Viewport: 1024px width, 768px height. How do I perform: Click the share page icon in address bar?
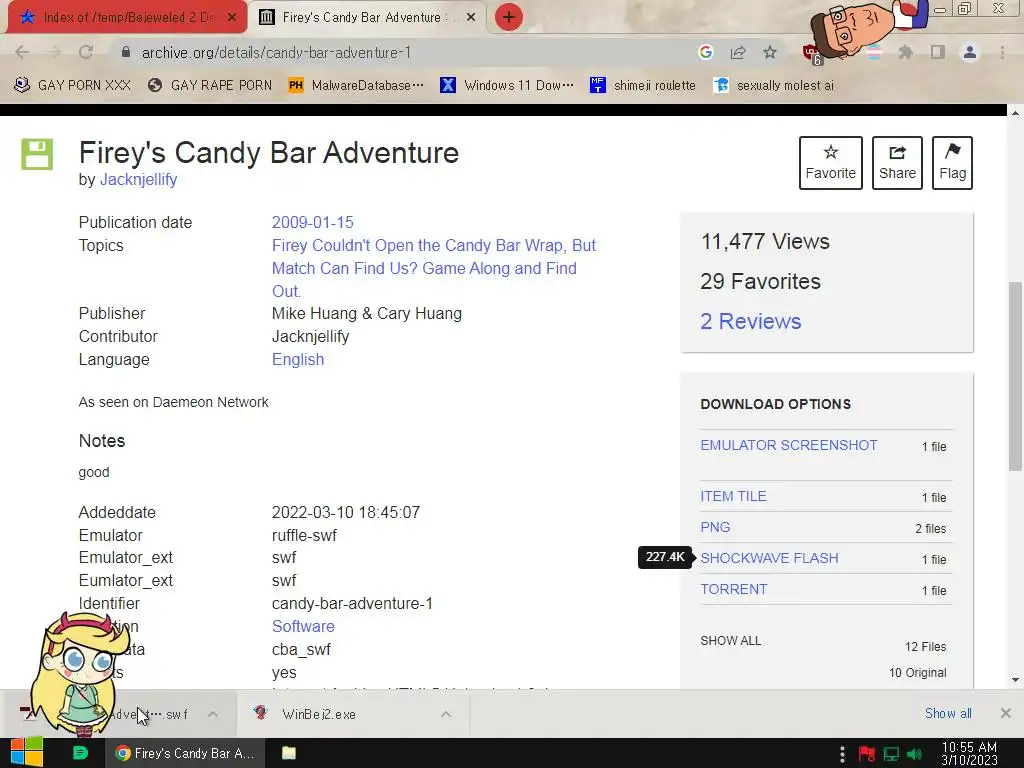(x=738, y=52)
